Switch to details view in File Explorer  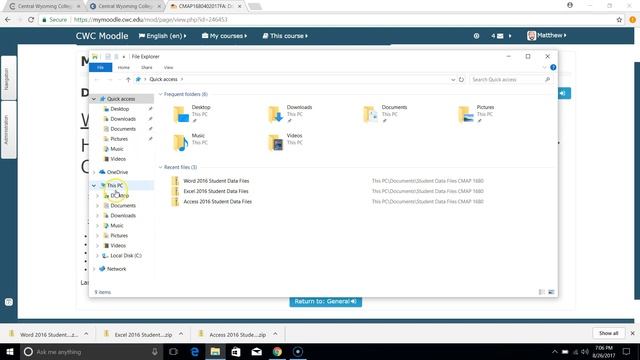point(542,292)
